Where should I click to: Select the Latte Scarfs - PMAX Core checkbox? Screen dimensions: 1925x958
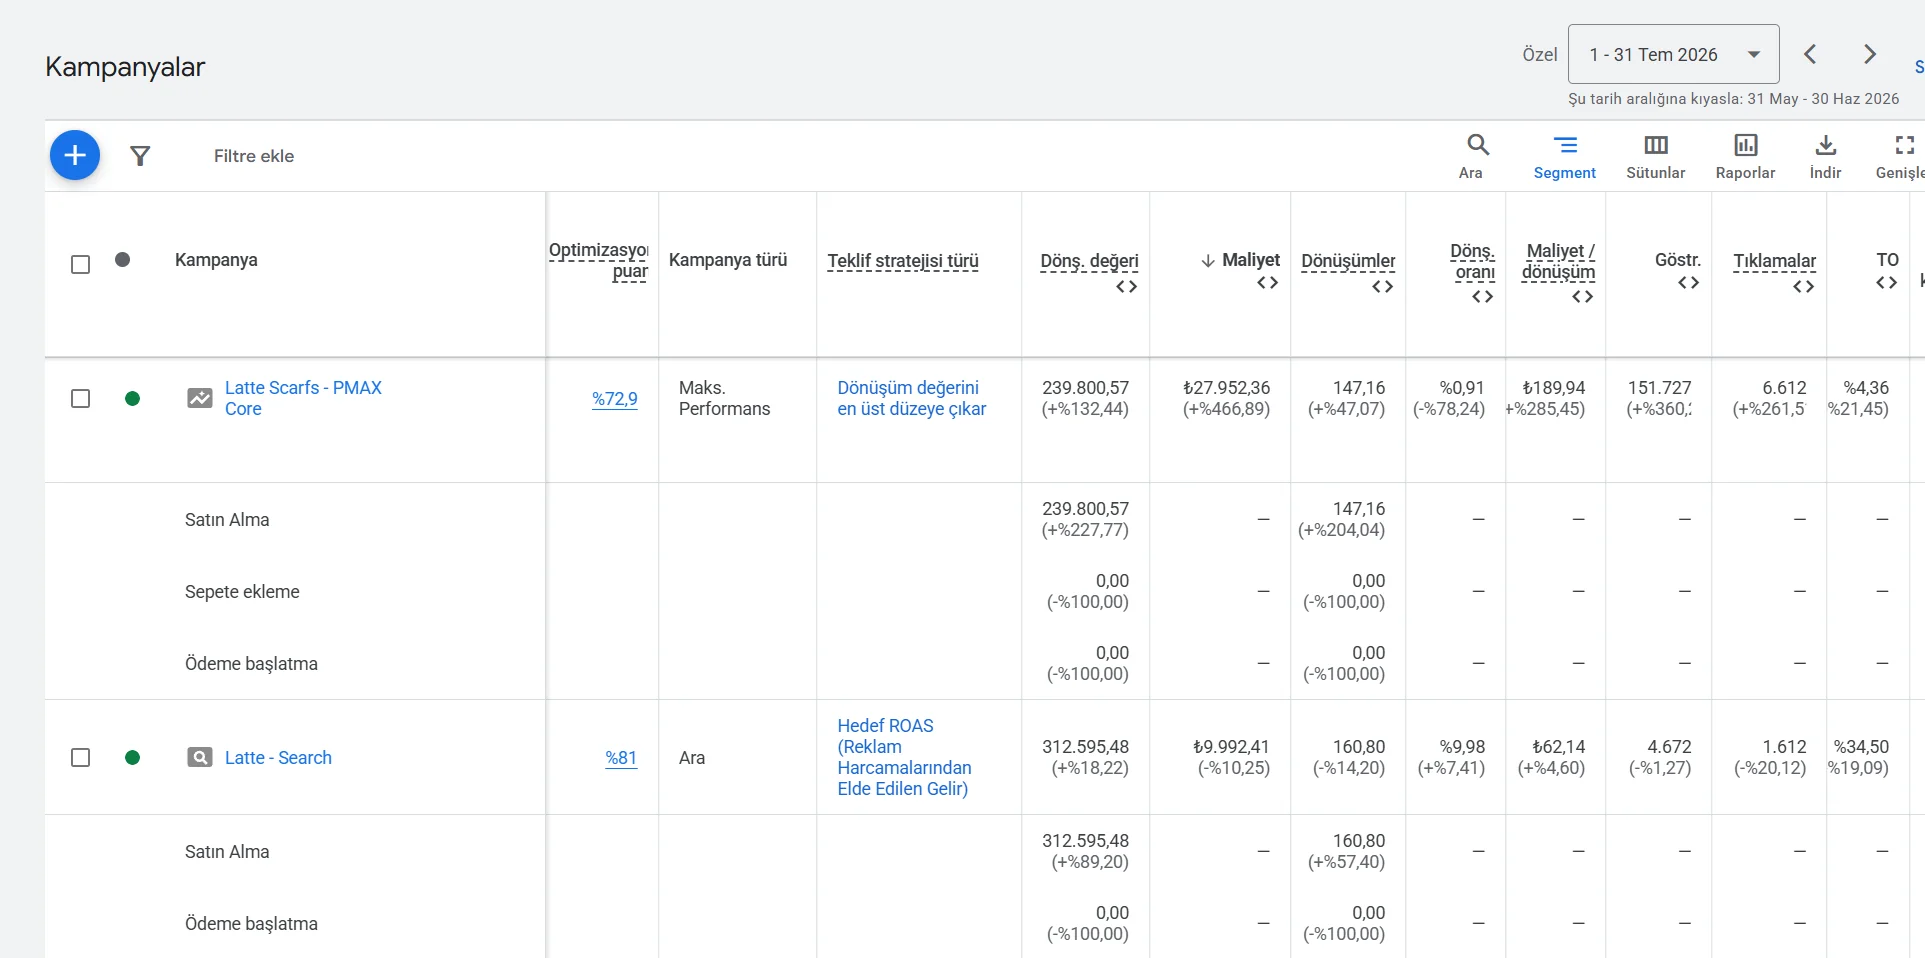click(x=81, y=398)
